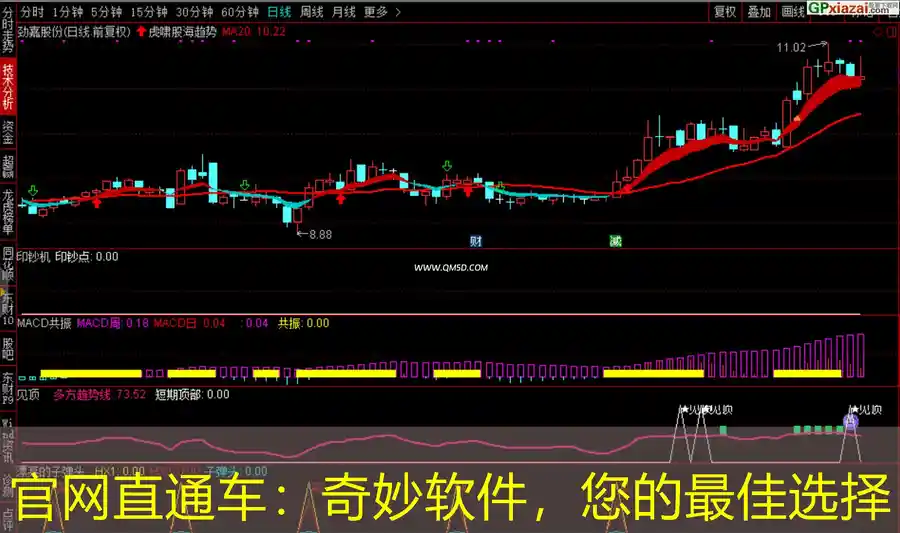Click the 叠加 overlay button

click(759, 11)
